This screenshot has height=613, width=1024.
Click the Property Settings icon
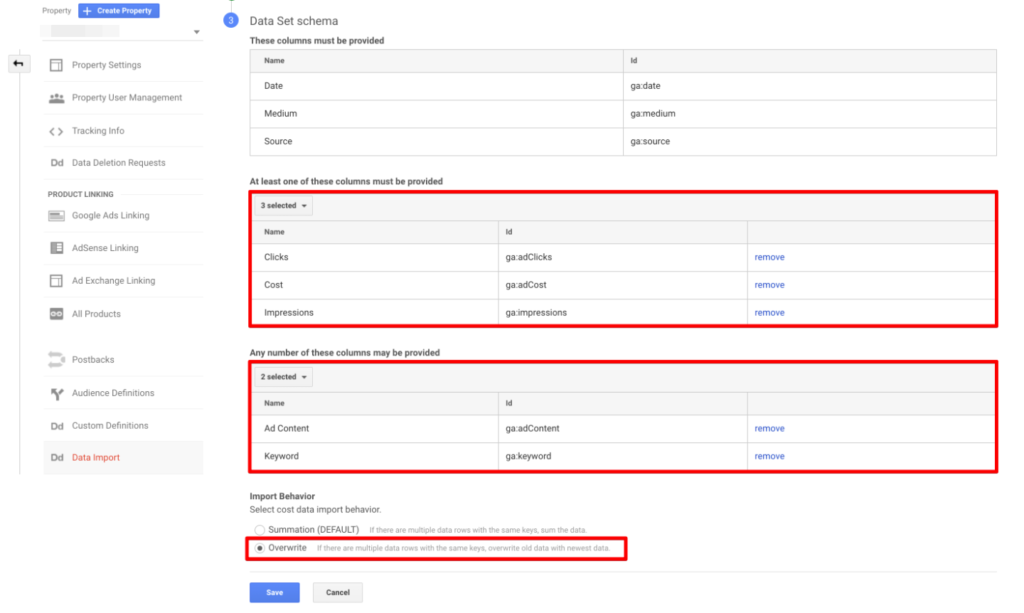click(x=56, y=65)
